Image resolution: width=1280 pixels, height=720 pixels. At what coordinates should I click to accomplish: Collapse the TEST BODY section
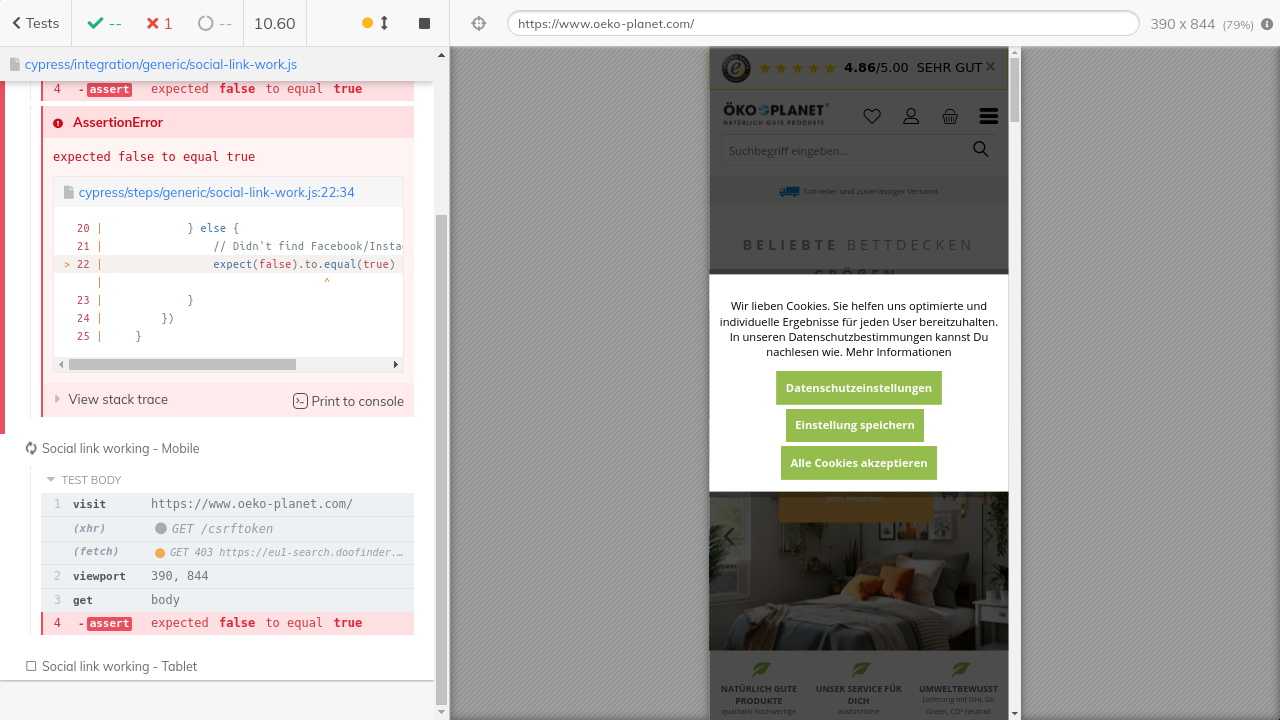point(90,480)
